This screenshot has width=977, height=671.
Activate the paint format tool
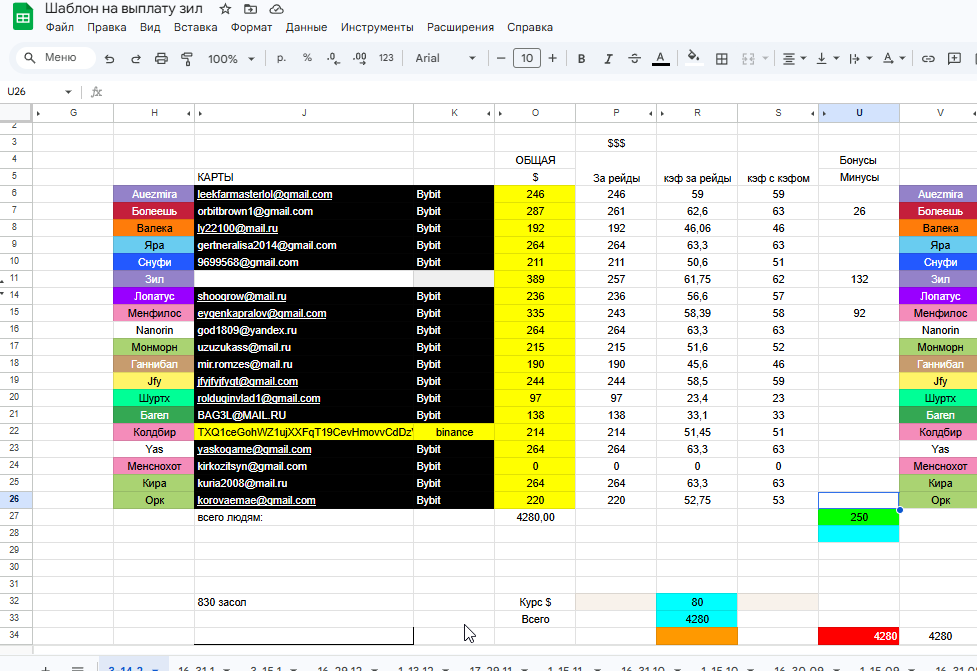(186, 59)
